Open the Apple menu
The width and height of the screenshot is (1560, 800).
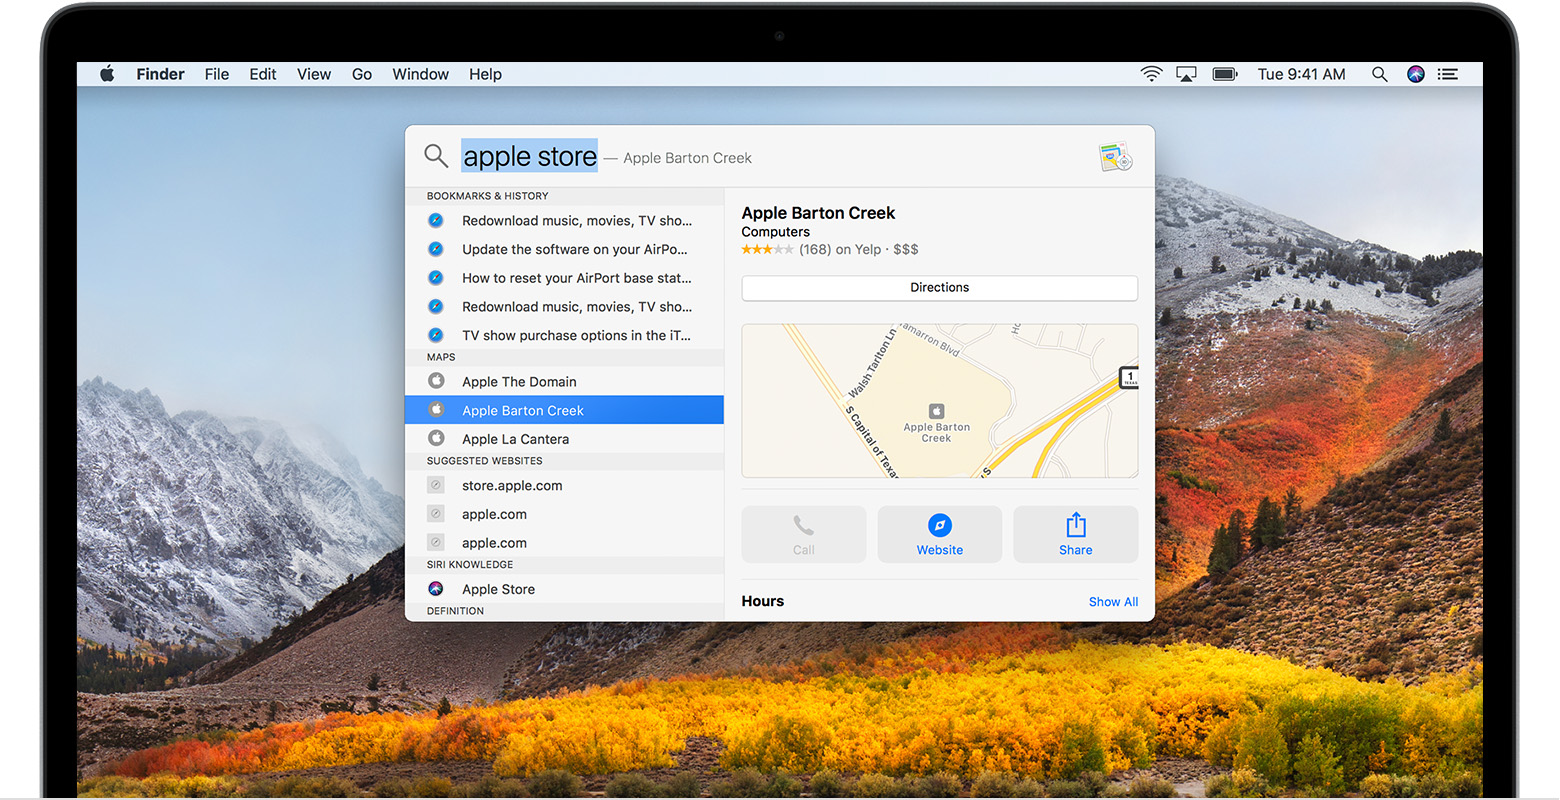[x=107, y=73]
